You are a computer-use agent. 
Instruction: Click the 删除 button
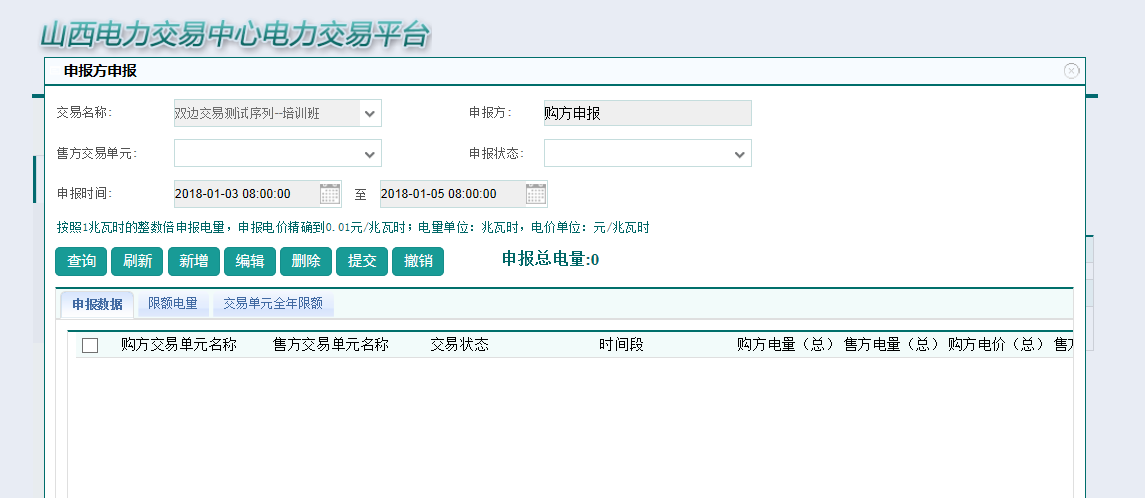click(x=306, y=262)
